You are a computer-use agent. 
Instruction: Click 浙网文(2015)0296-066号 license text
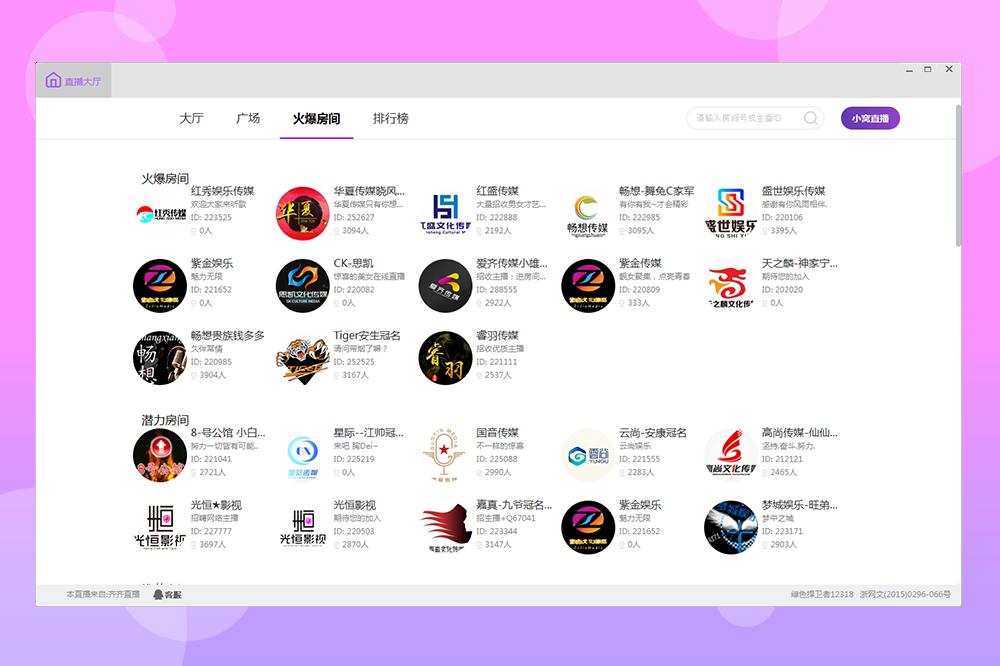[905, 595]
